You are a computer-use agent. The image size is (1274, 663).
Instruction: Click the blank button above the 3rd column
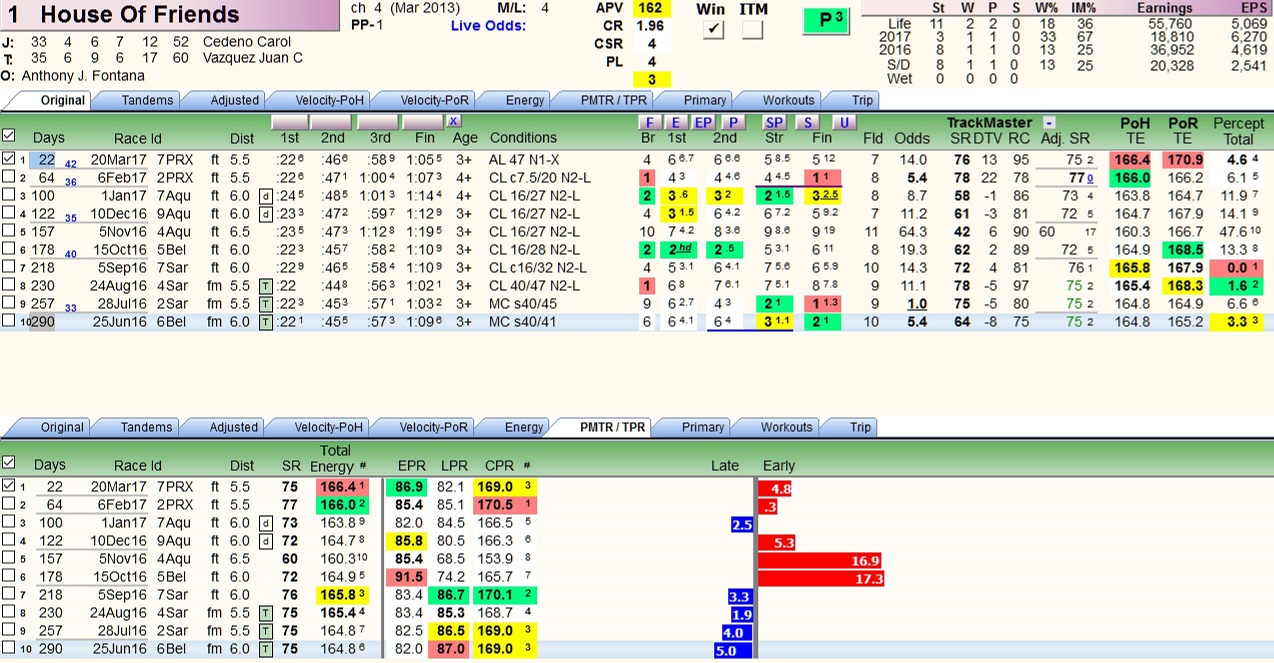click(377, 121)
